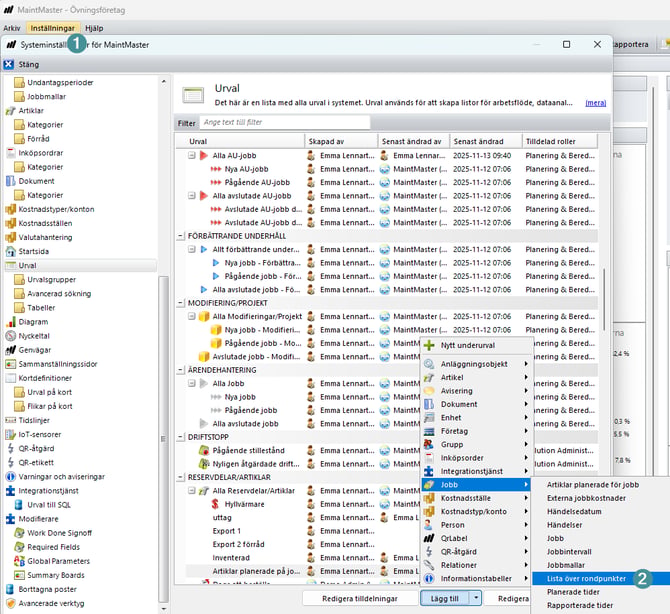Collapse the Alla Modifieringar/Projekt node
This screenshot has width=670, height=614.
click(x=192, y=316)
